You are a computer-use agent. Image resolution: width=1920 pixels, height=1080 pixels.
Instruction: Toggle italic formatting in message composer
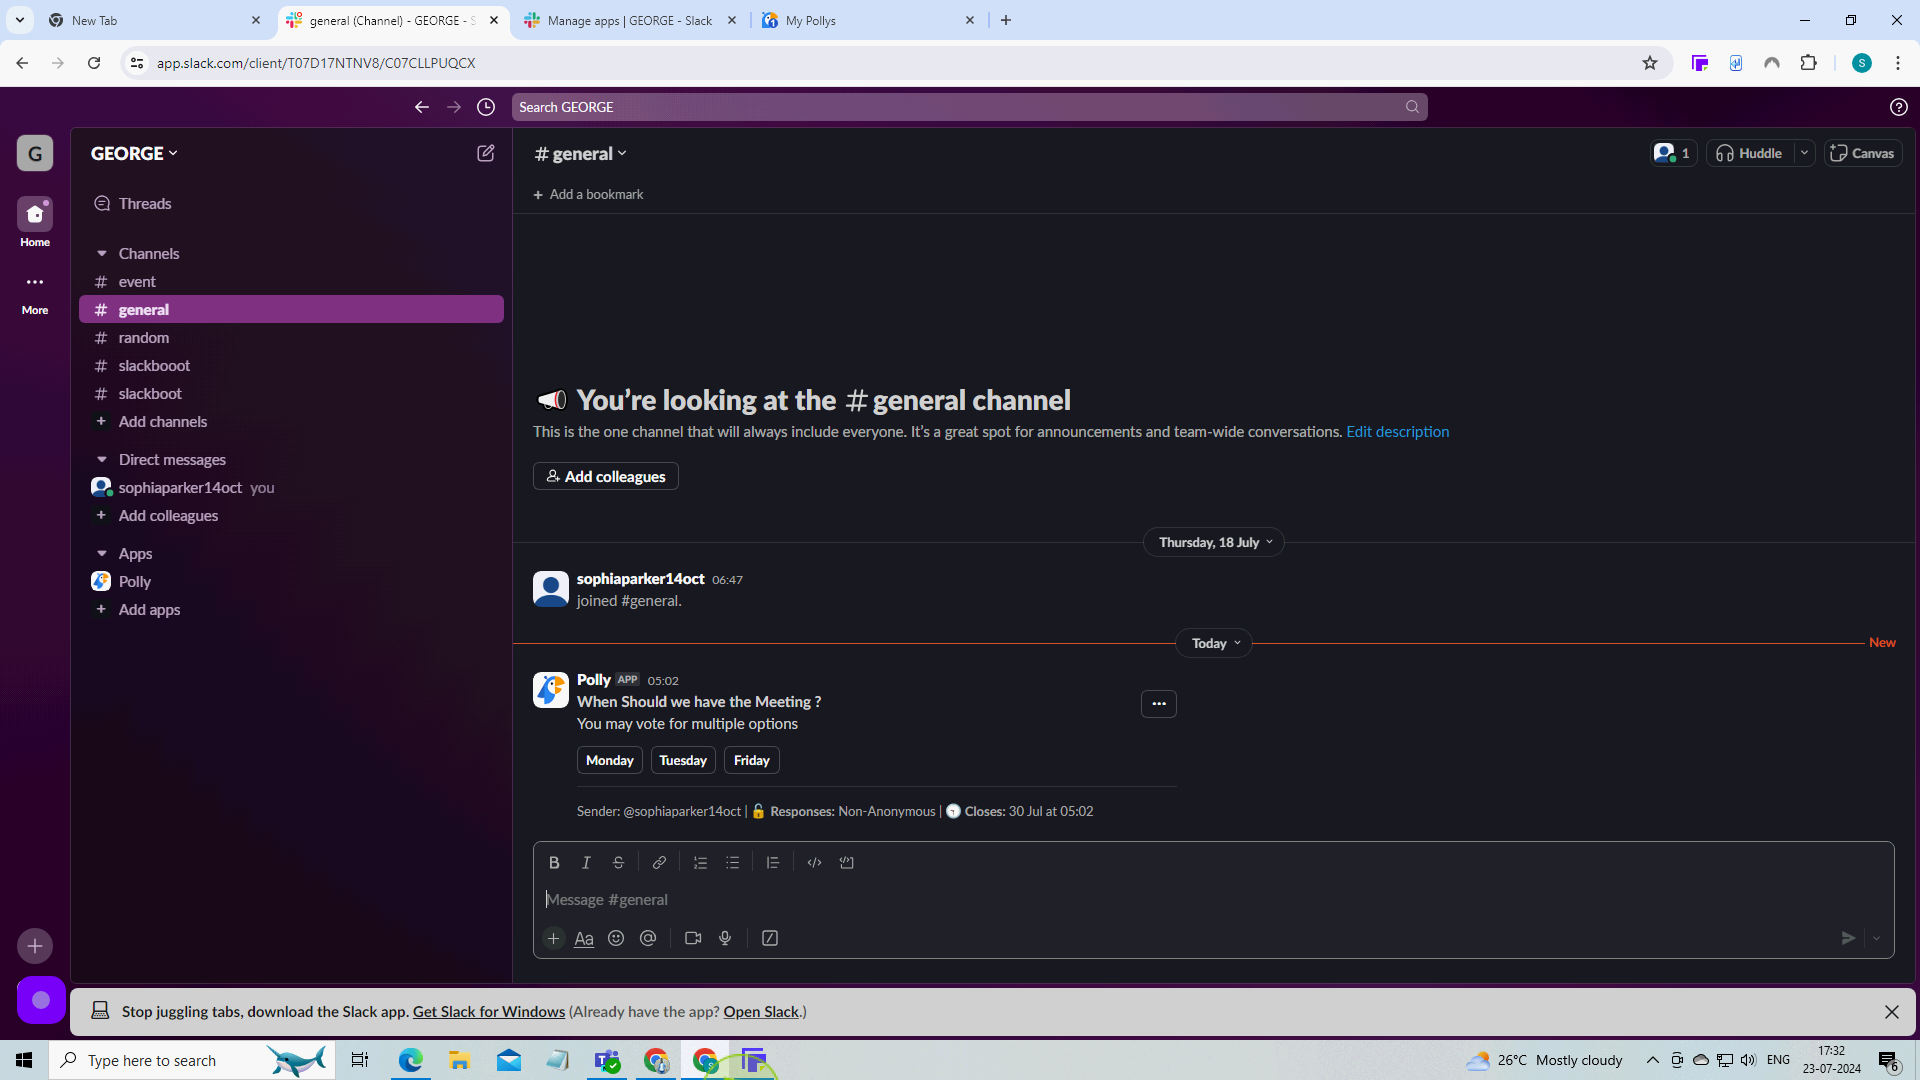(x=586, y=863)
